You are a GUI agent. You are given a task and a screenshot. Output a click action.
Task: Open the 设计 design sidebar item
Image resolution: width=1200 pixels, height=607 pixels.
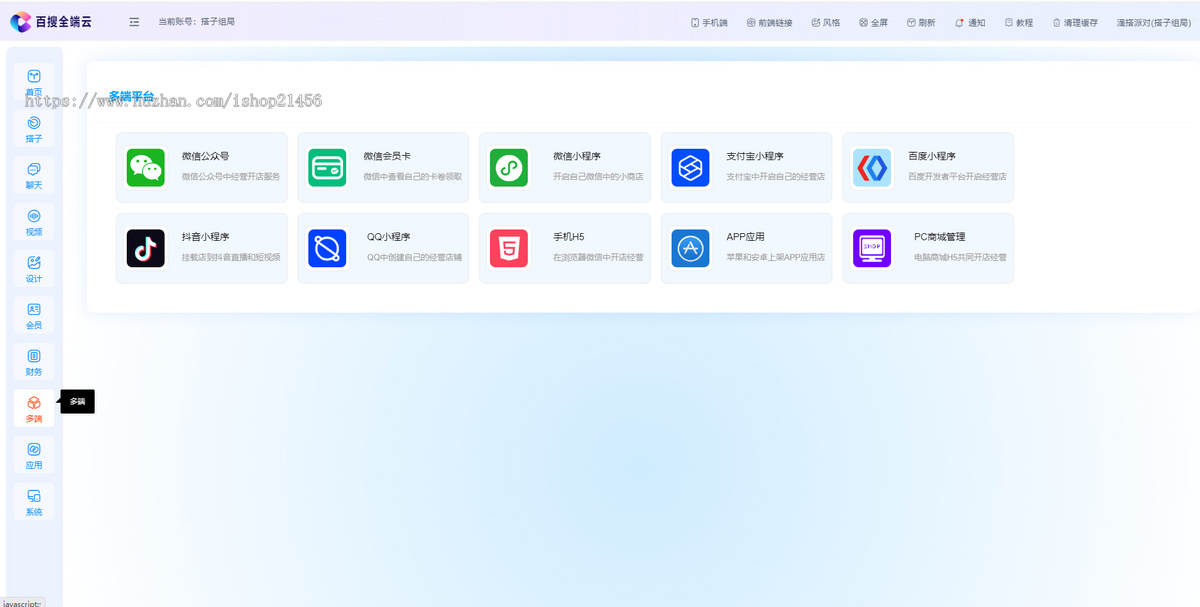(x=34, y=268)
